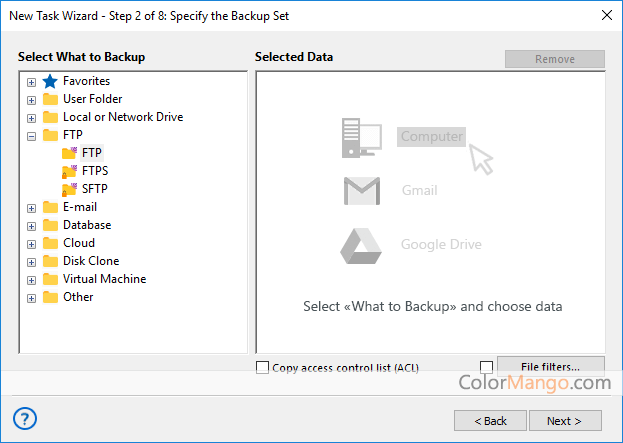Go back with the Back button

point(489,420)
